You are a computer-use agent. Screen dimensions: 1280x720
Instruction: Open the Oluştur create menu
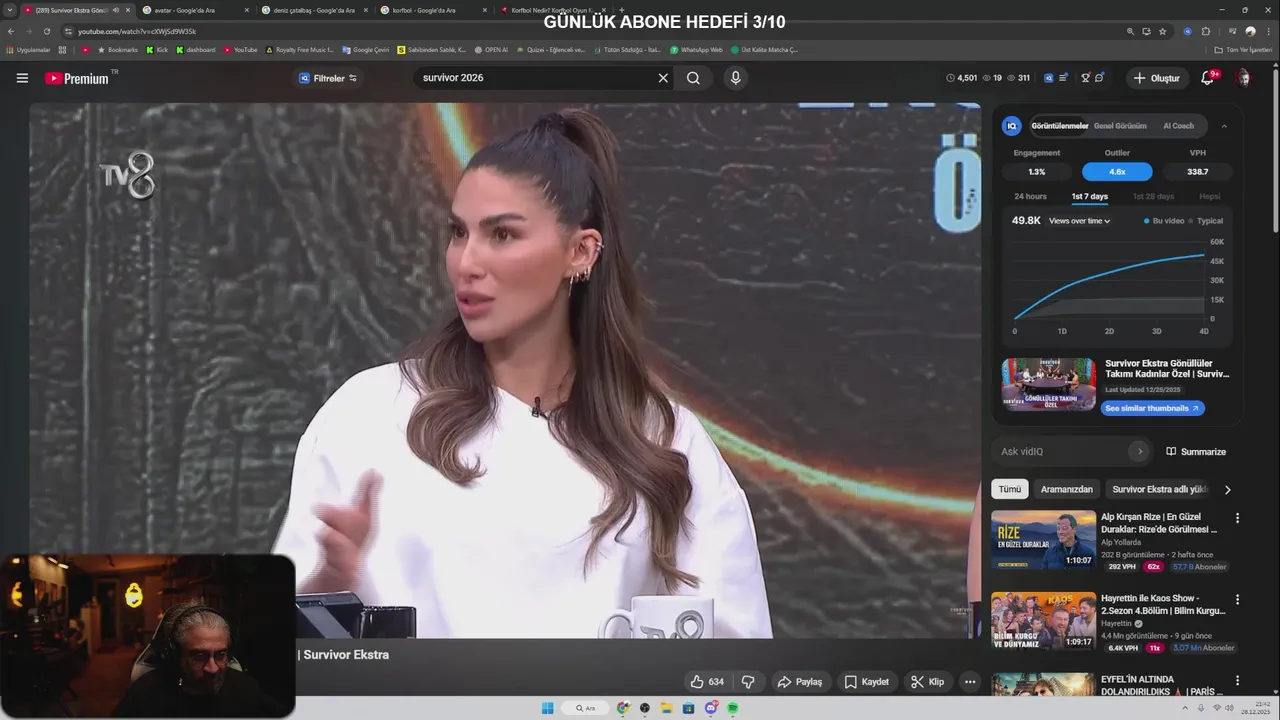tap(1156, 78)
